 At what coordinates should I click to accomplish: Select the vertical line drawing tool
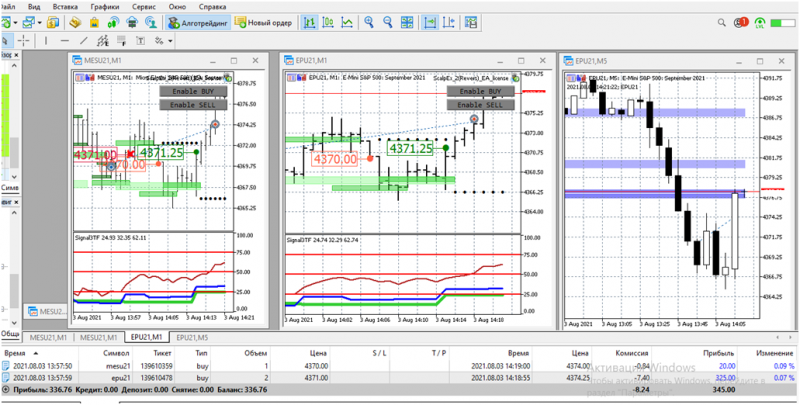(x=46, y=41)
